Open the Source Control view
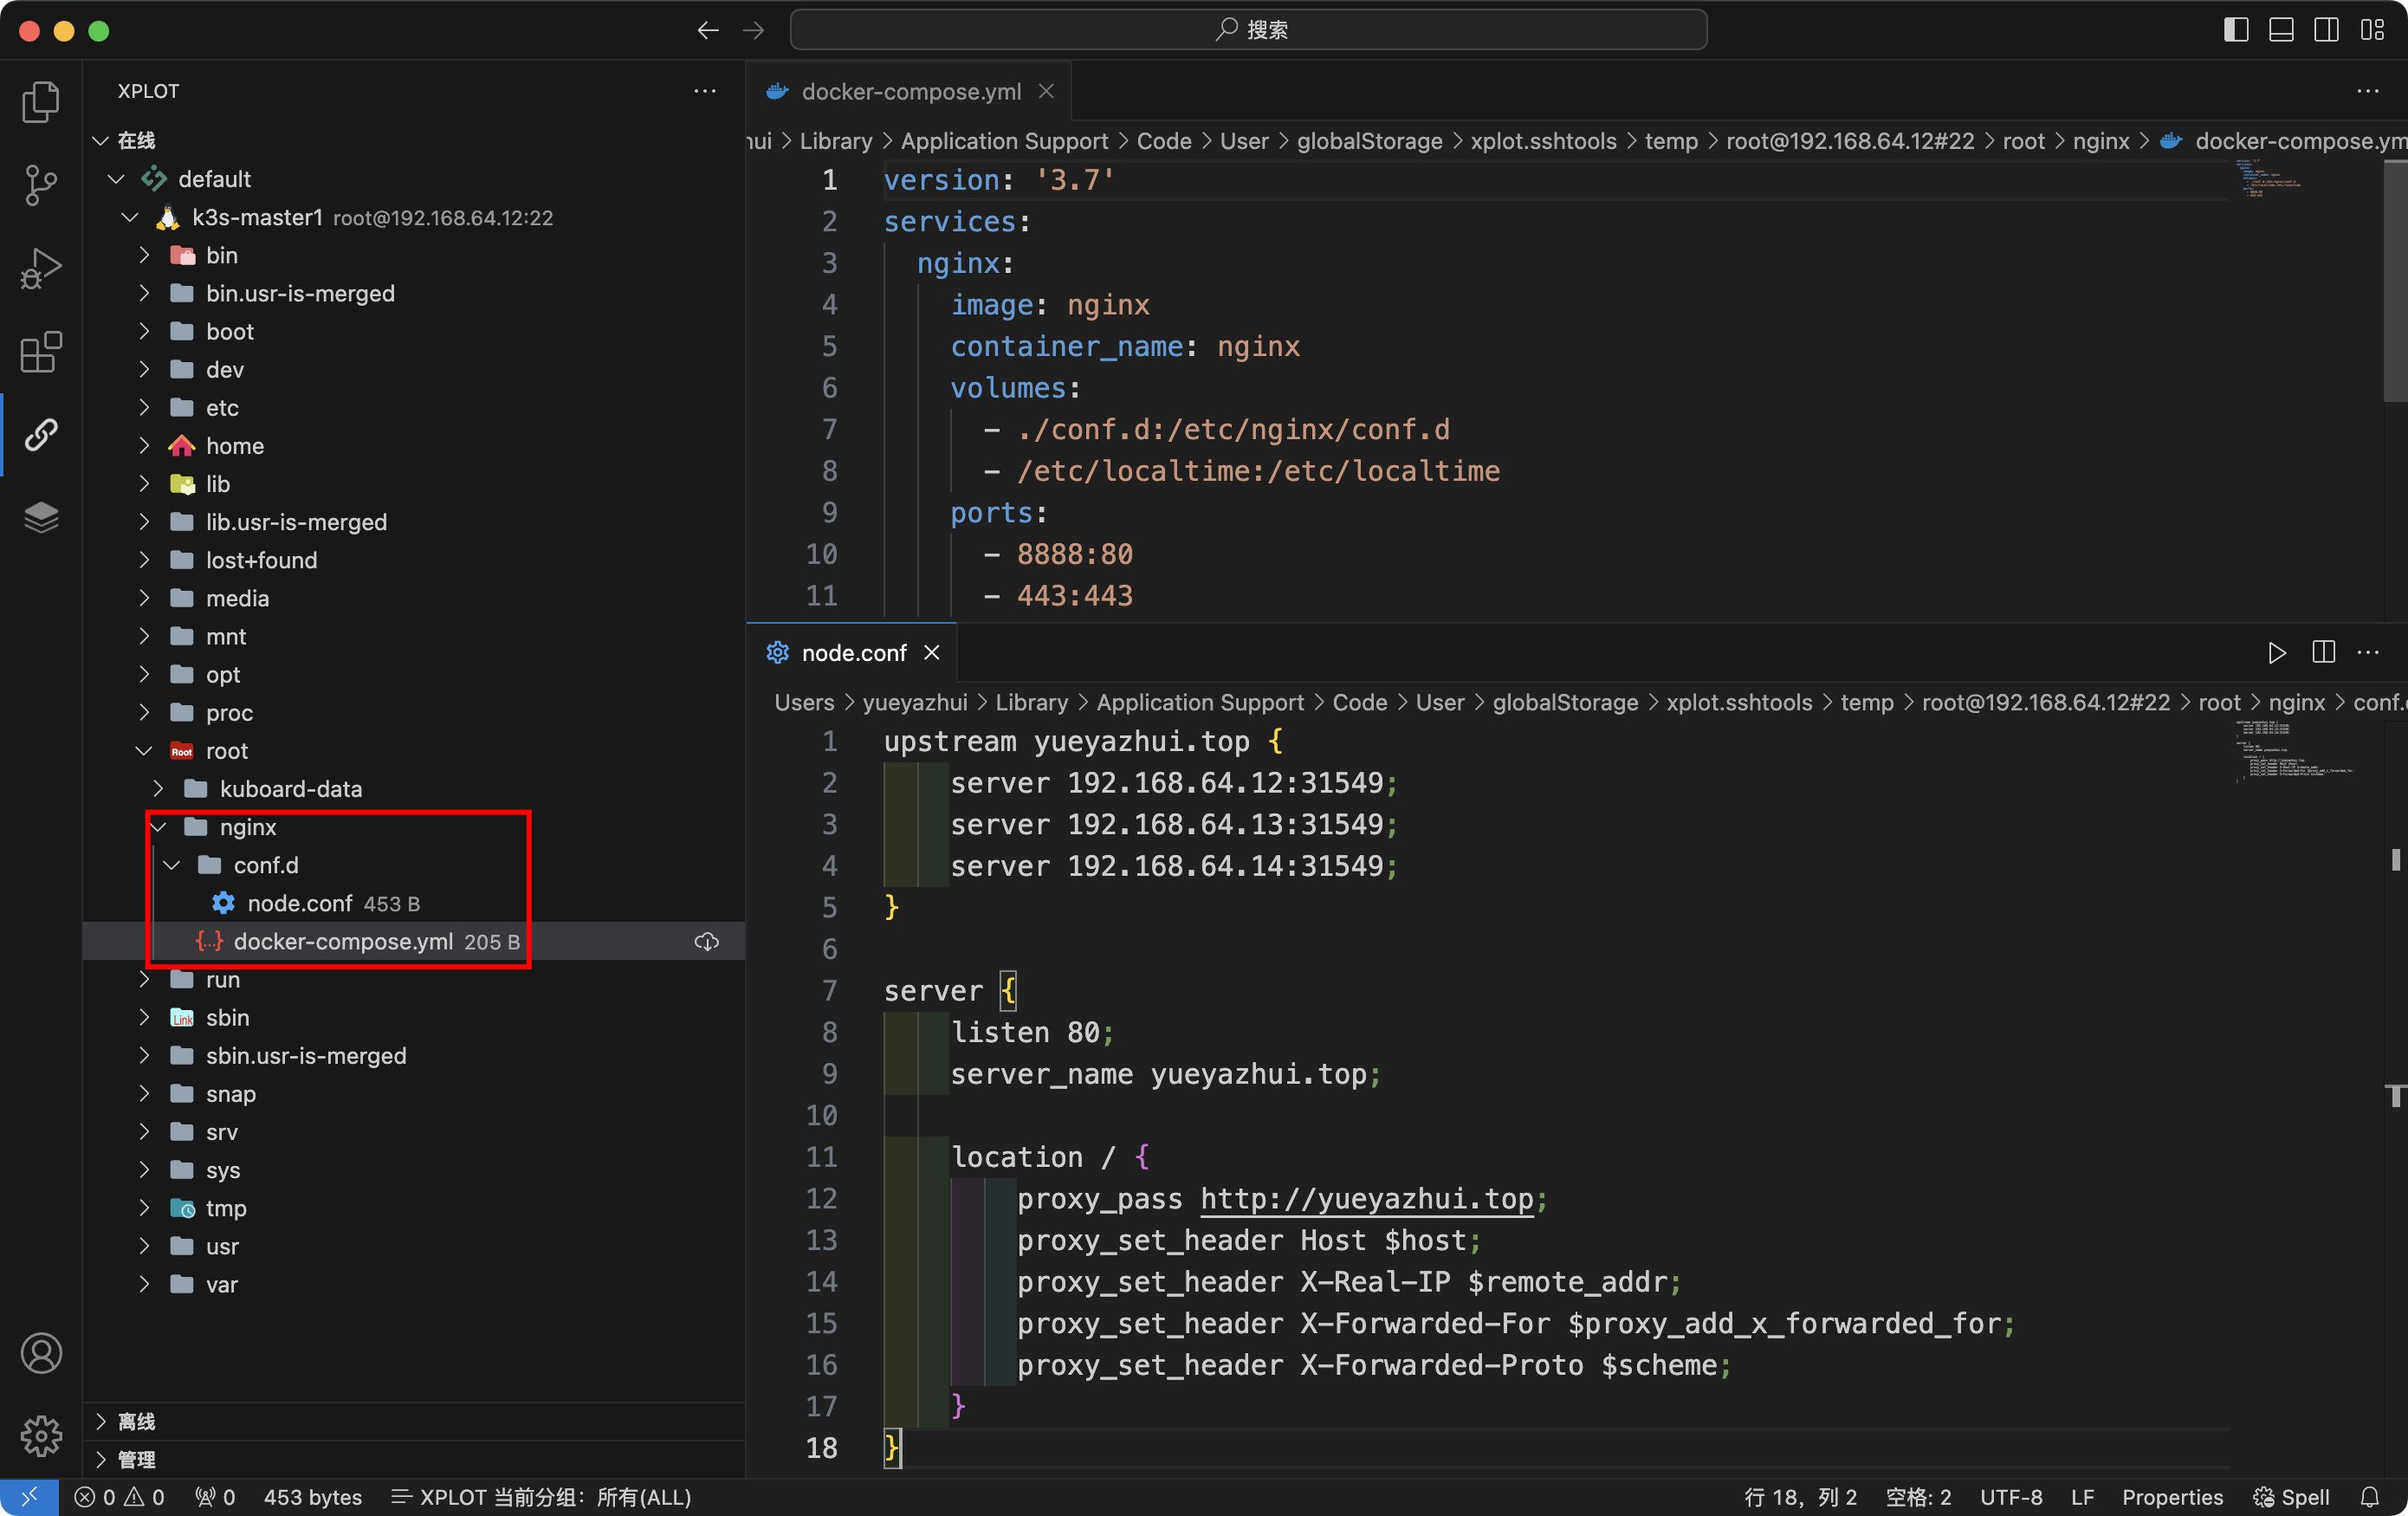 pos(41,184)
